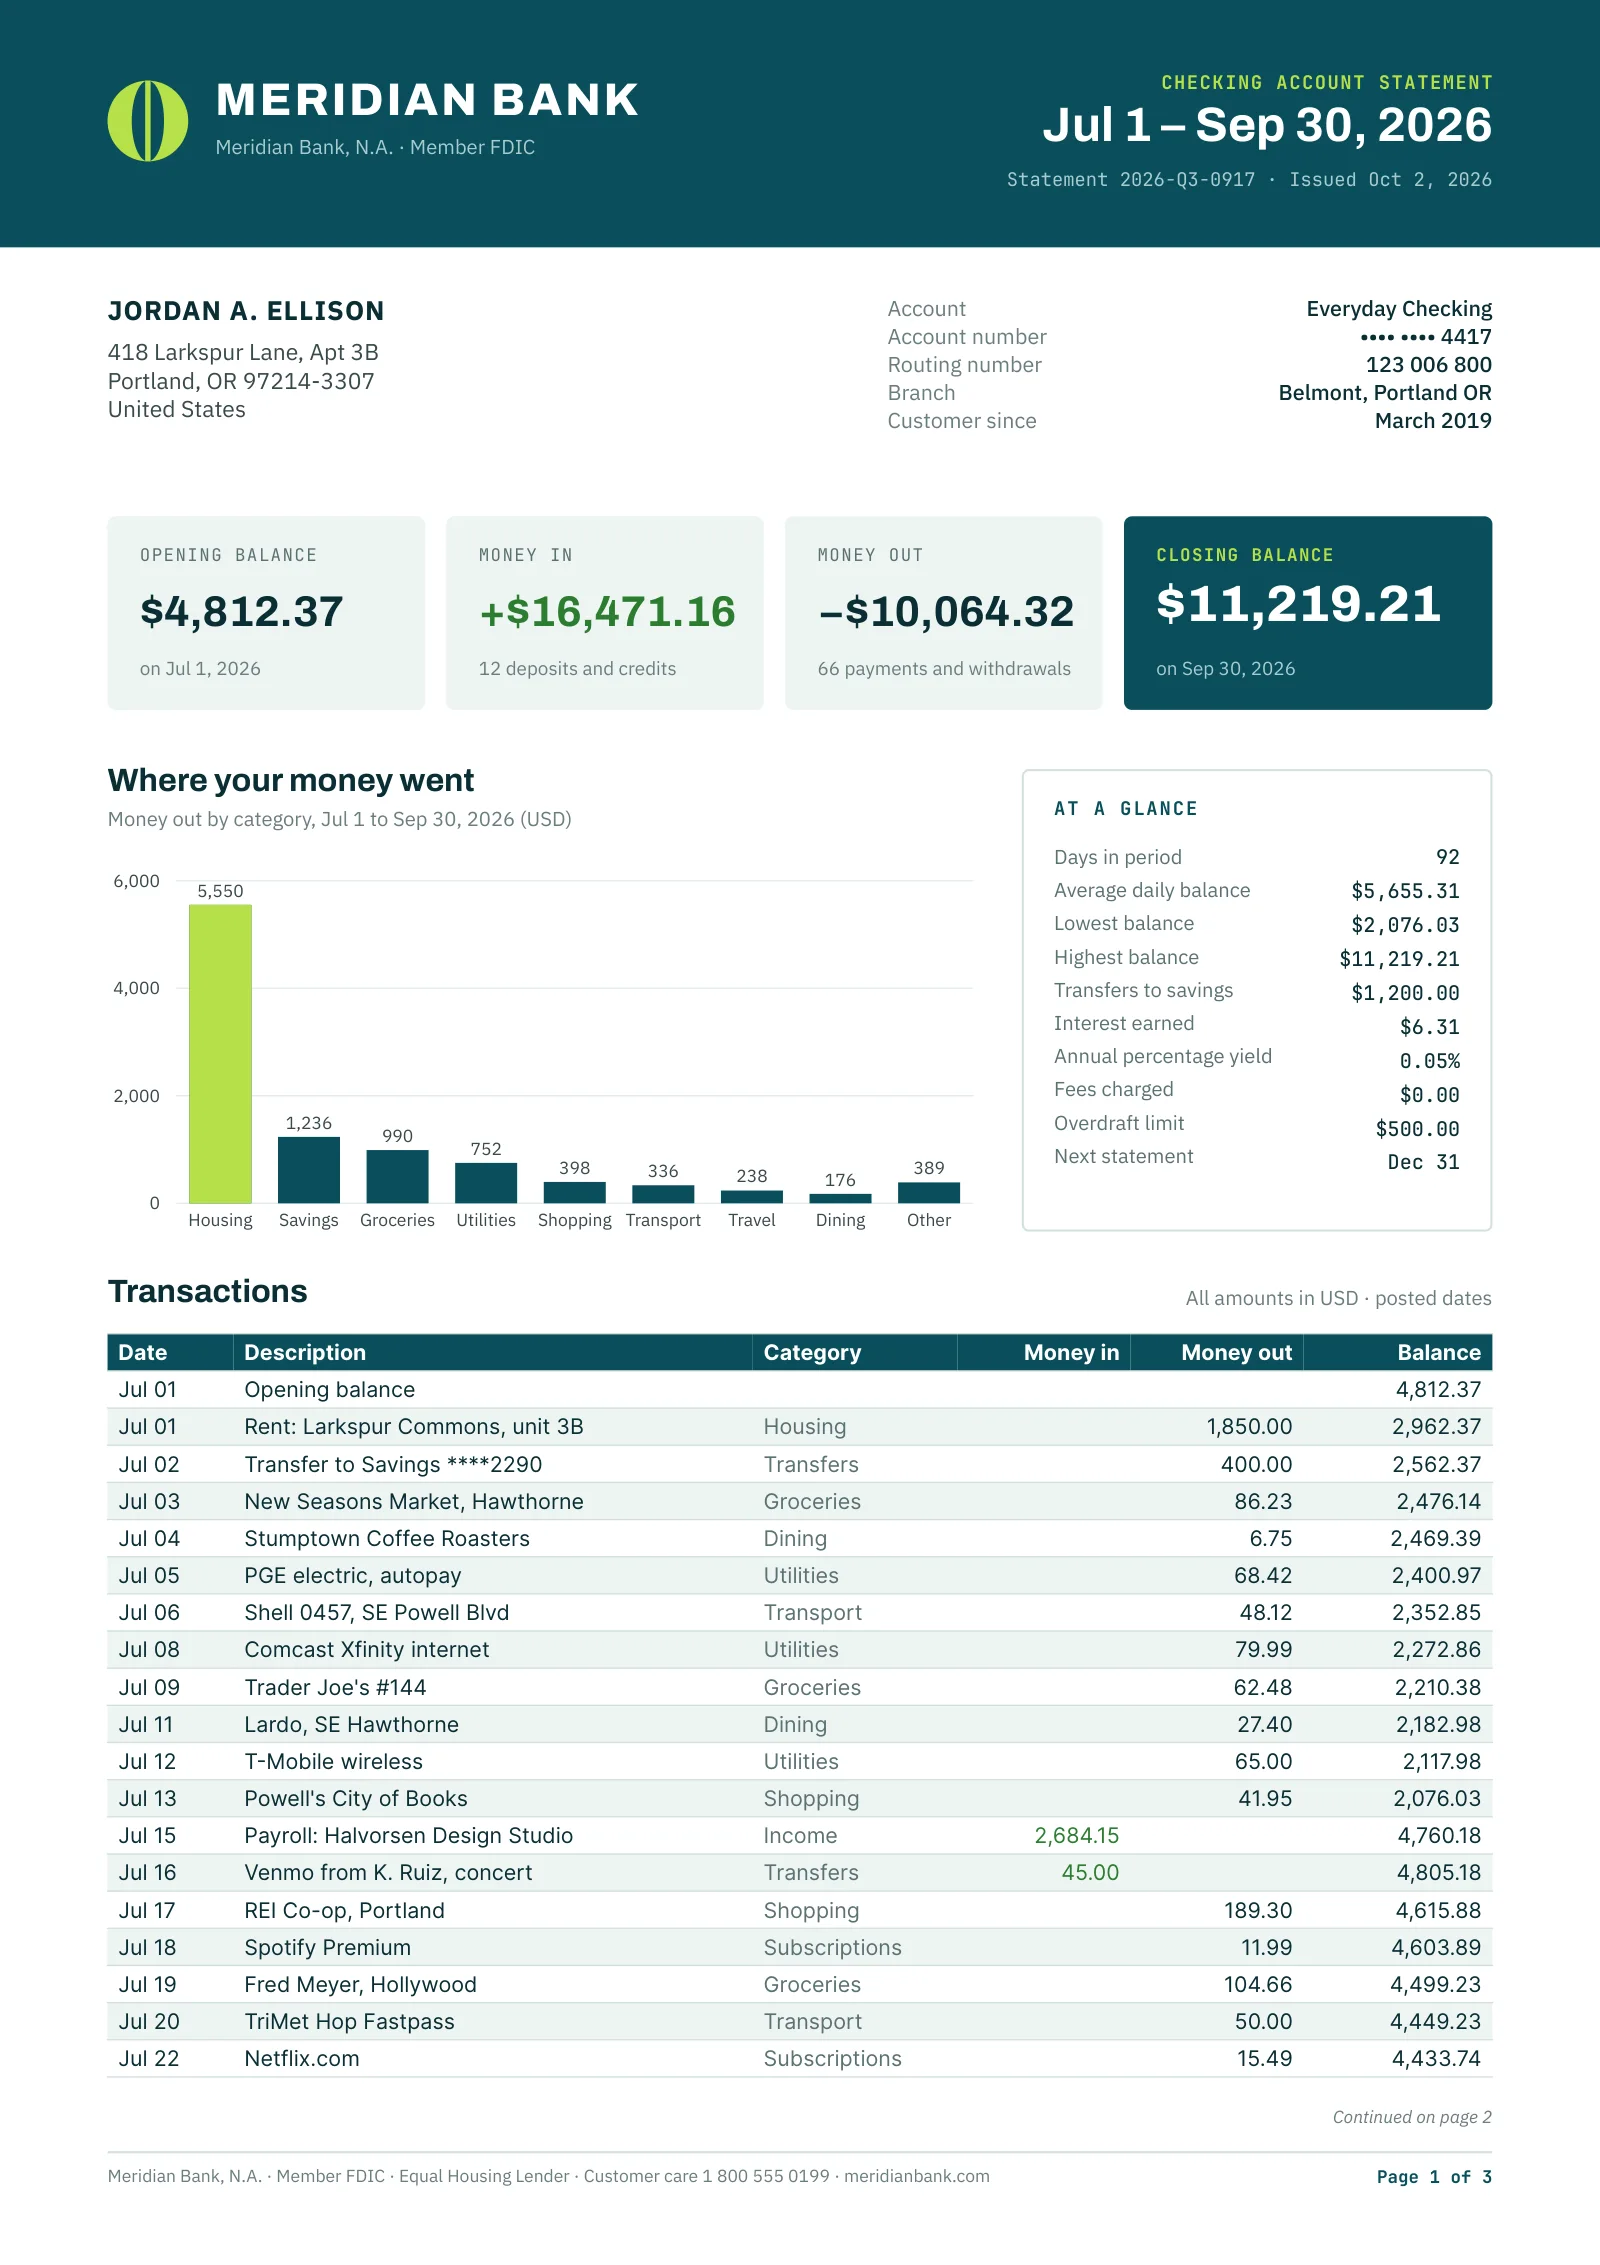Click the Lowest balance value $2,076.03
This screenshot has width=1600, height=2265.
click(1405, 925)
